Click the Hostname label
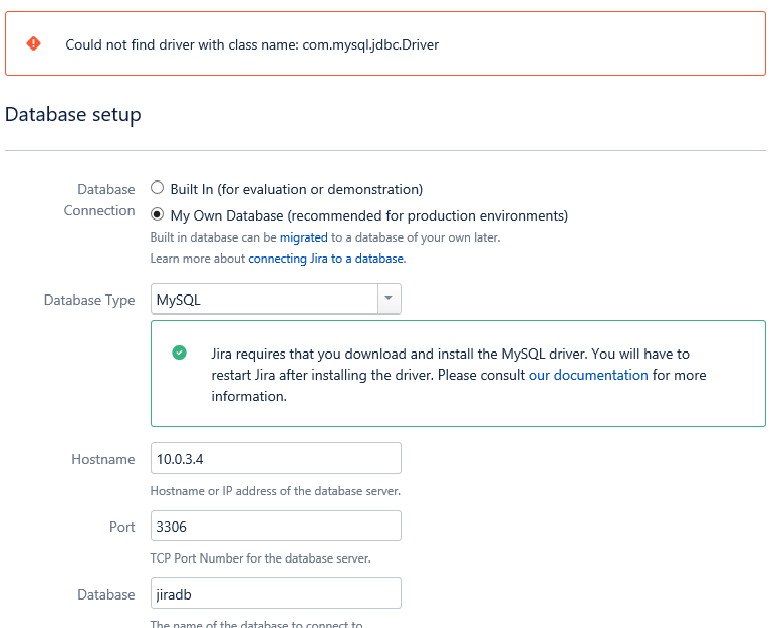775x628 pixels. [103, 460]
